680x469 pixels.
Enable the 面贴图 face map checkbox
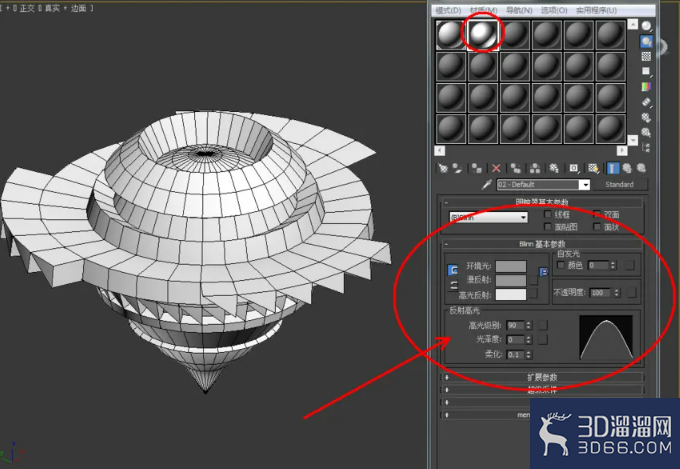click(548, 227)
